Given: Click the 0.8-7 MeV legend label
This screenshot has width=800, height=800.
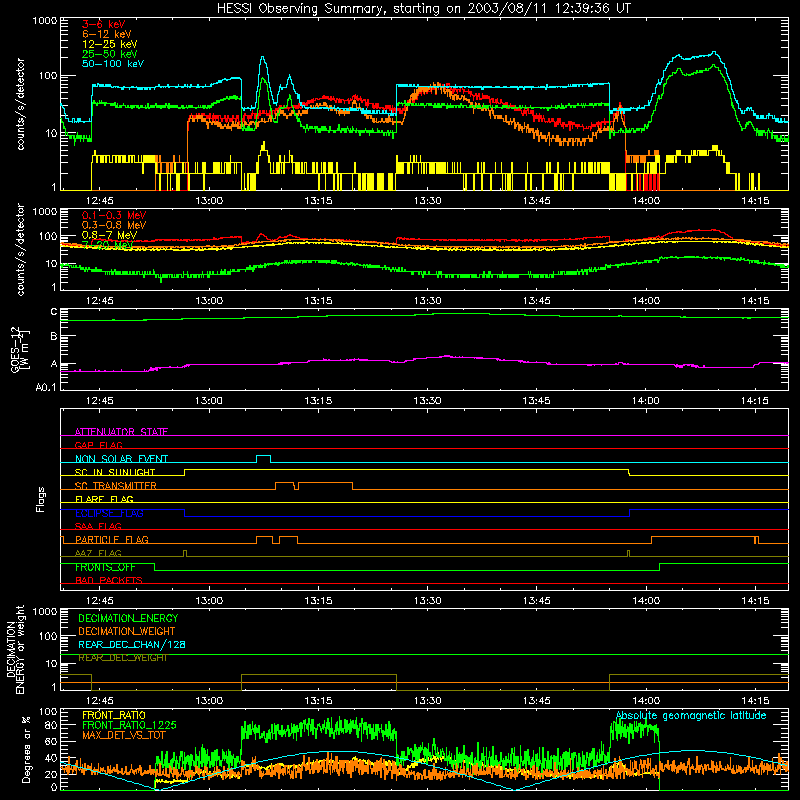Looking at the screenshot, I should 109,235.
